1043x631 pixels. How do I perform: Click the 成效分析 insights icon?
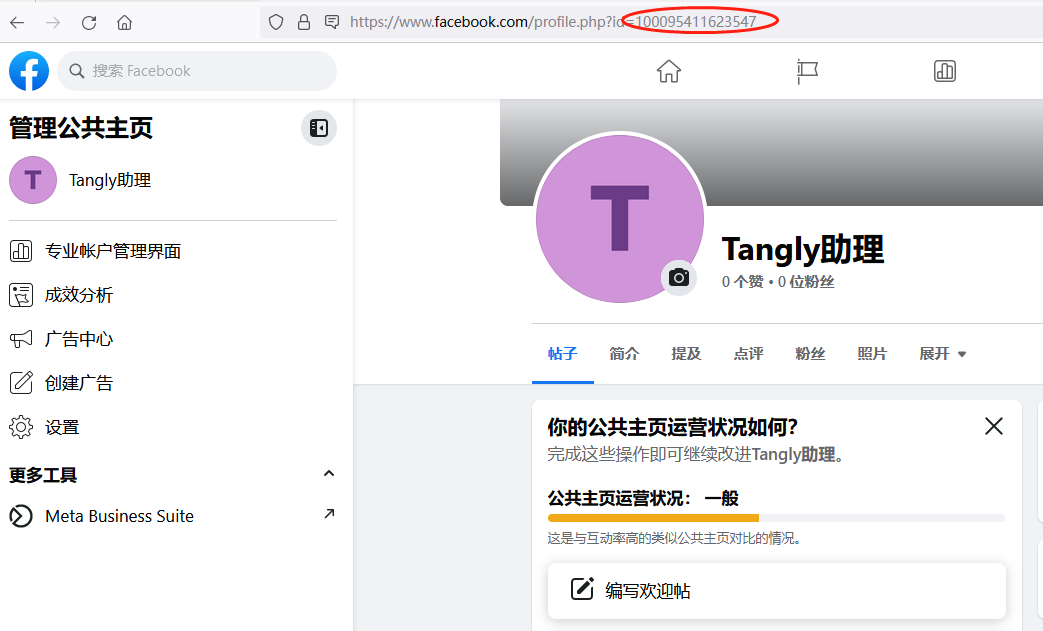[x=21, y=295]
